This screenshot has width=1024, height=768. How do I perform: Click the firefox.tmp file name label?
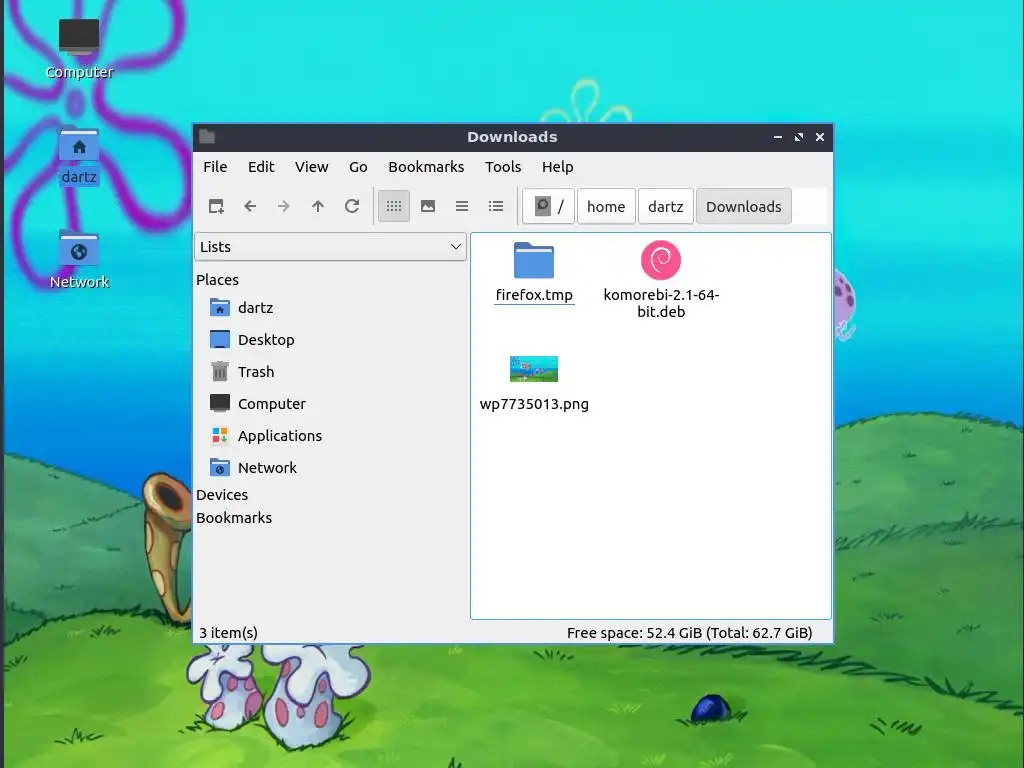[534, 295]
